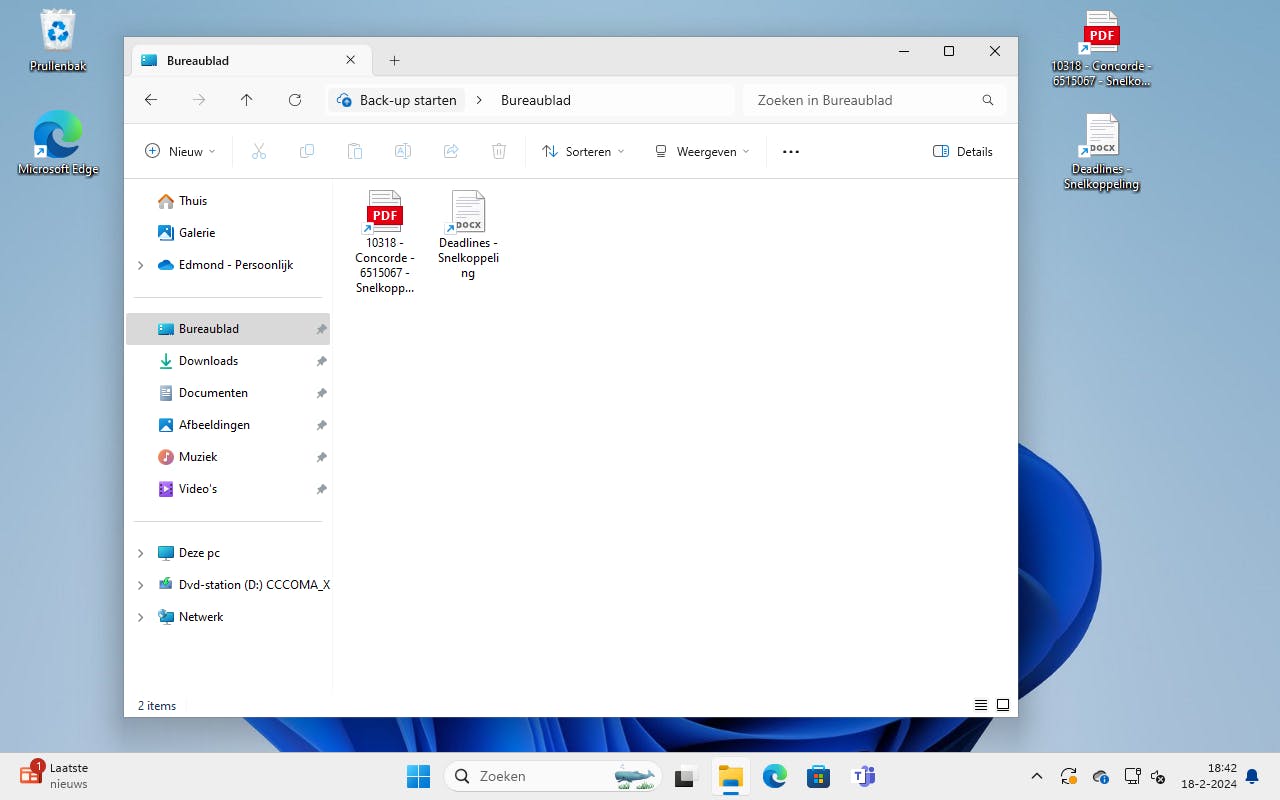
Task: Unpin Bureaublad from quick access
Action: point(321,329)
